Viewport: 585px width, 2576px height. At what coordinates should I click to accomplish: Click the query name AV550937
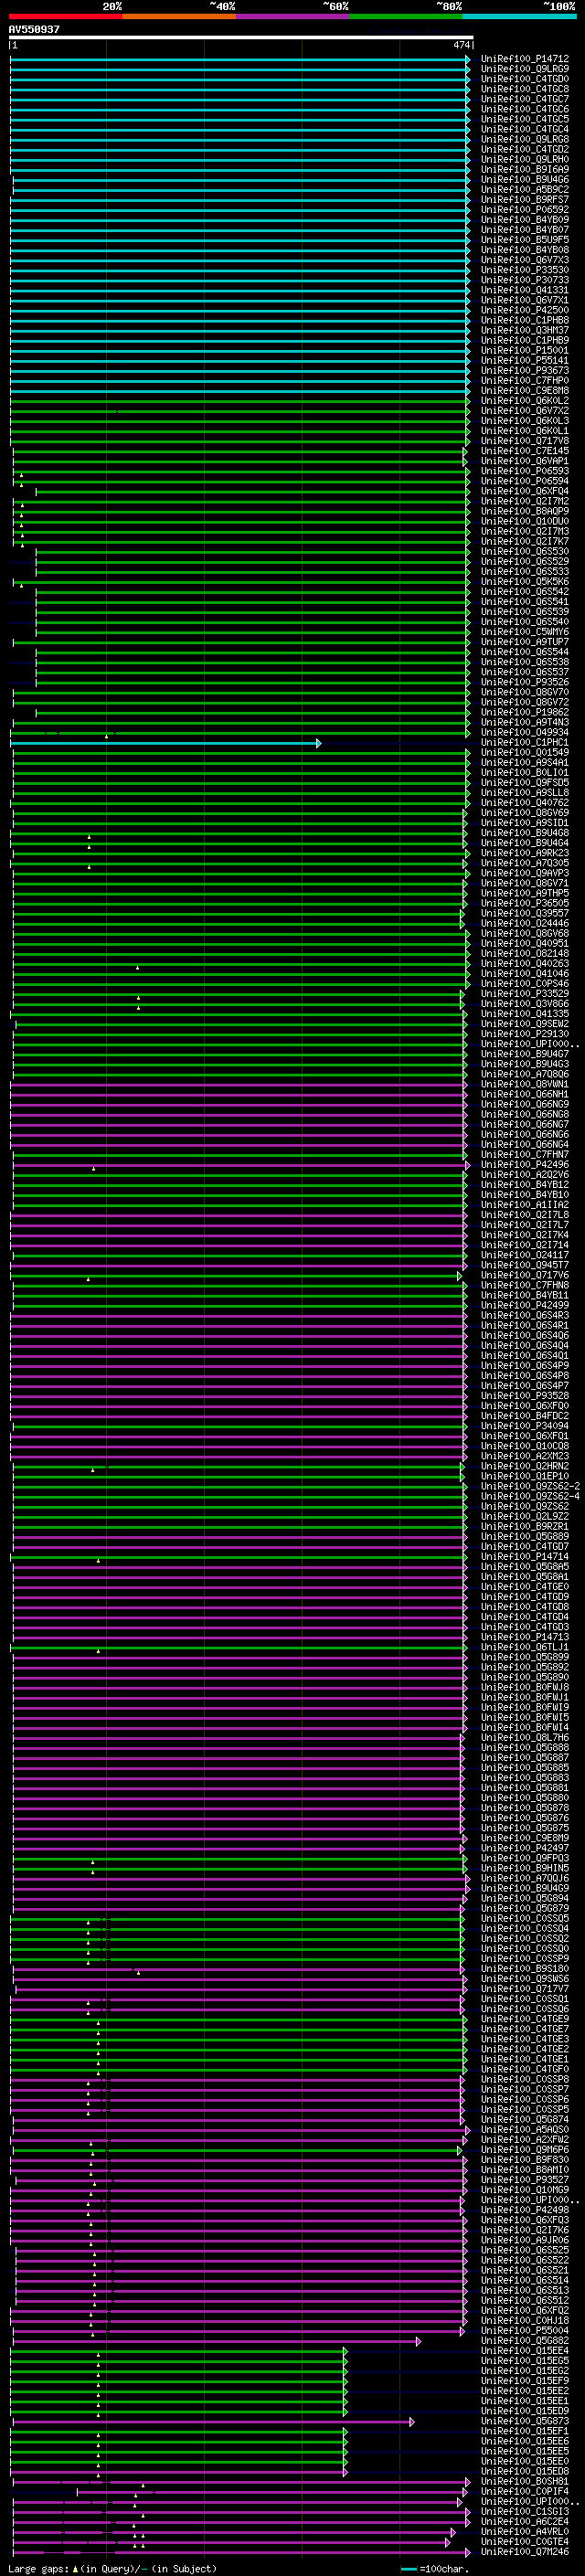[x=34, y=30]
